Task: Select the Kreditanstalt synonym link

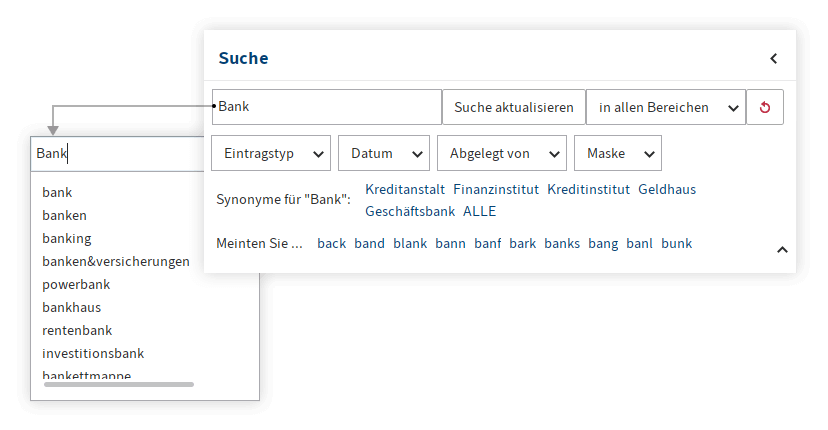Action: click(x=405, y=189)
